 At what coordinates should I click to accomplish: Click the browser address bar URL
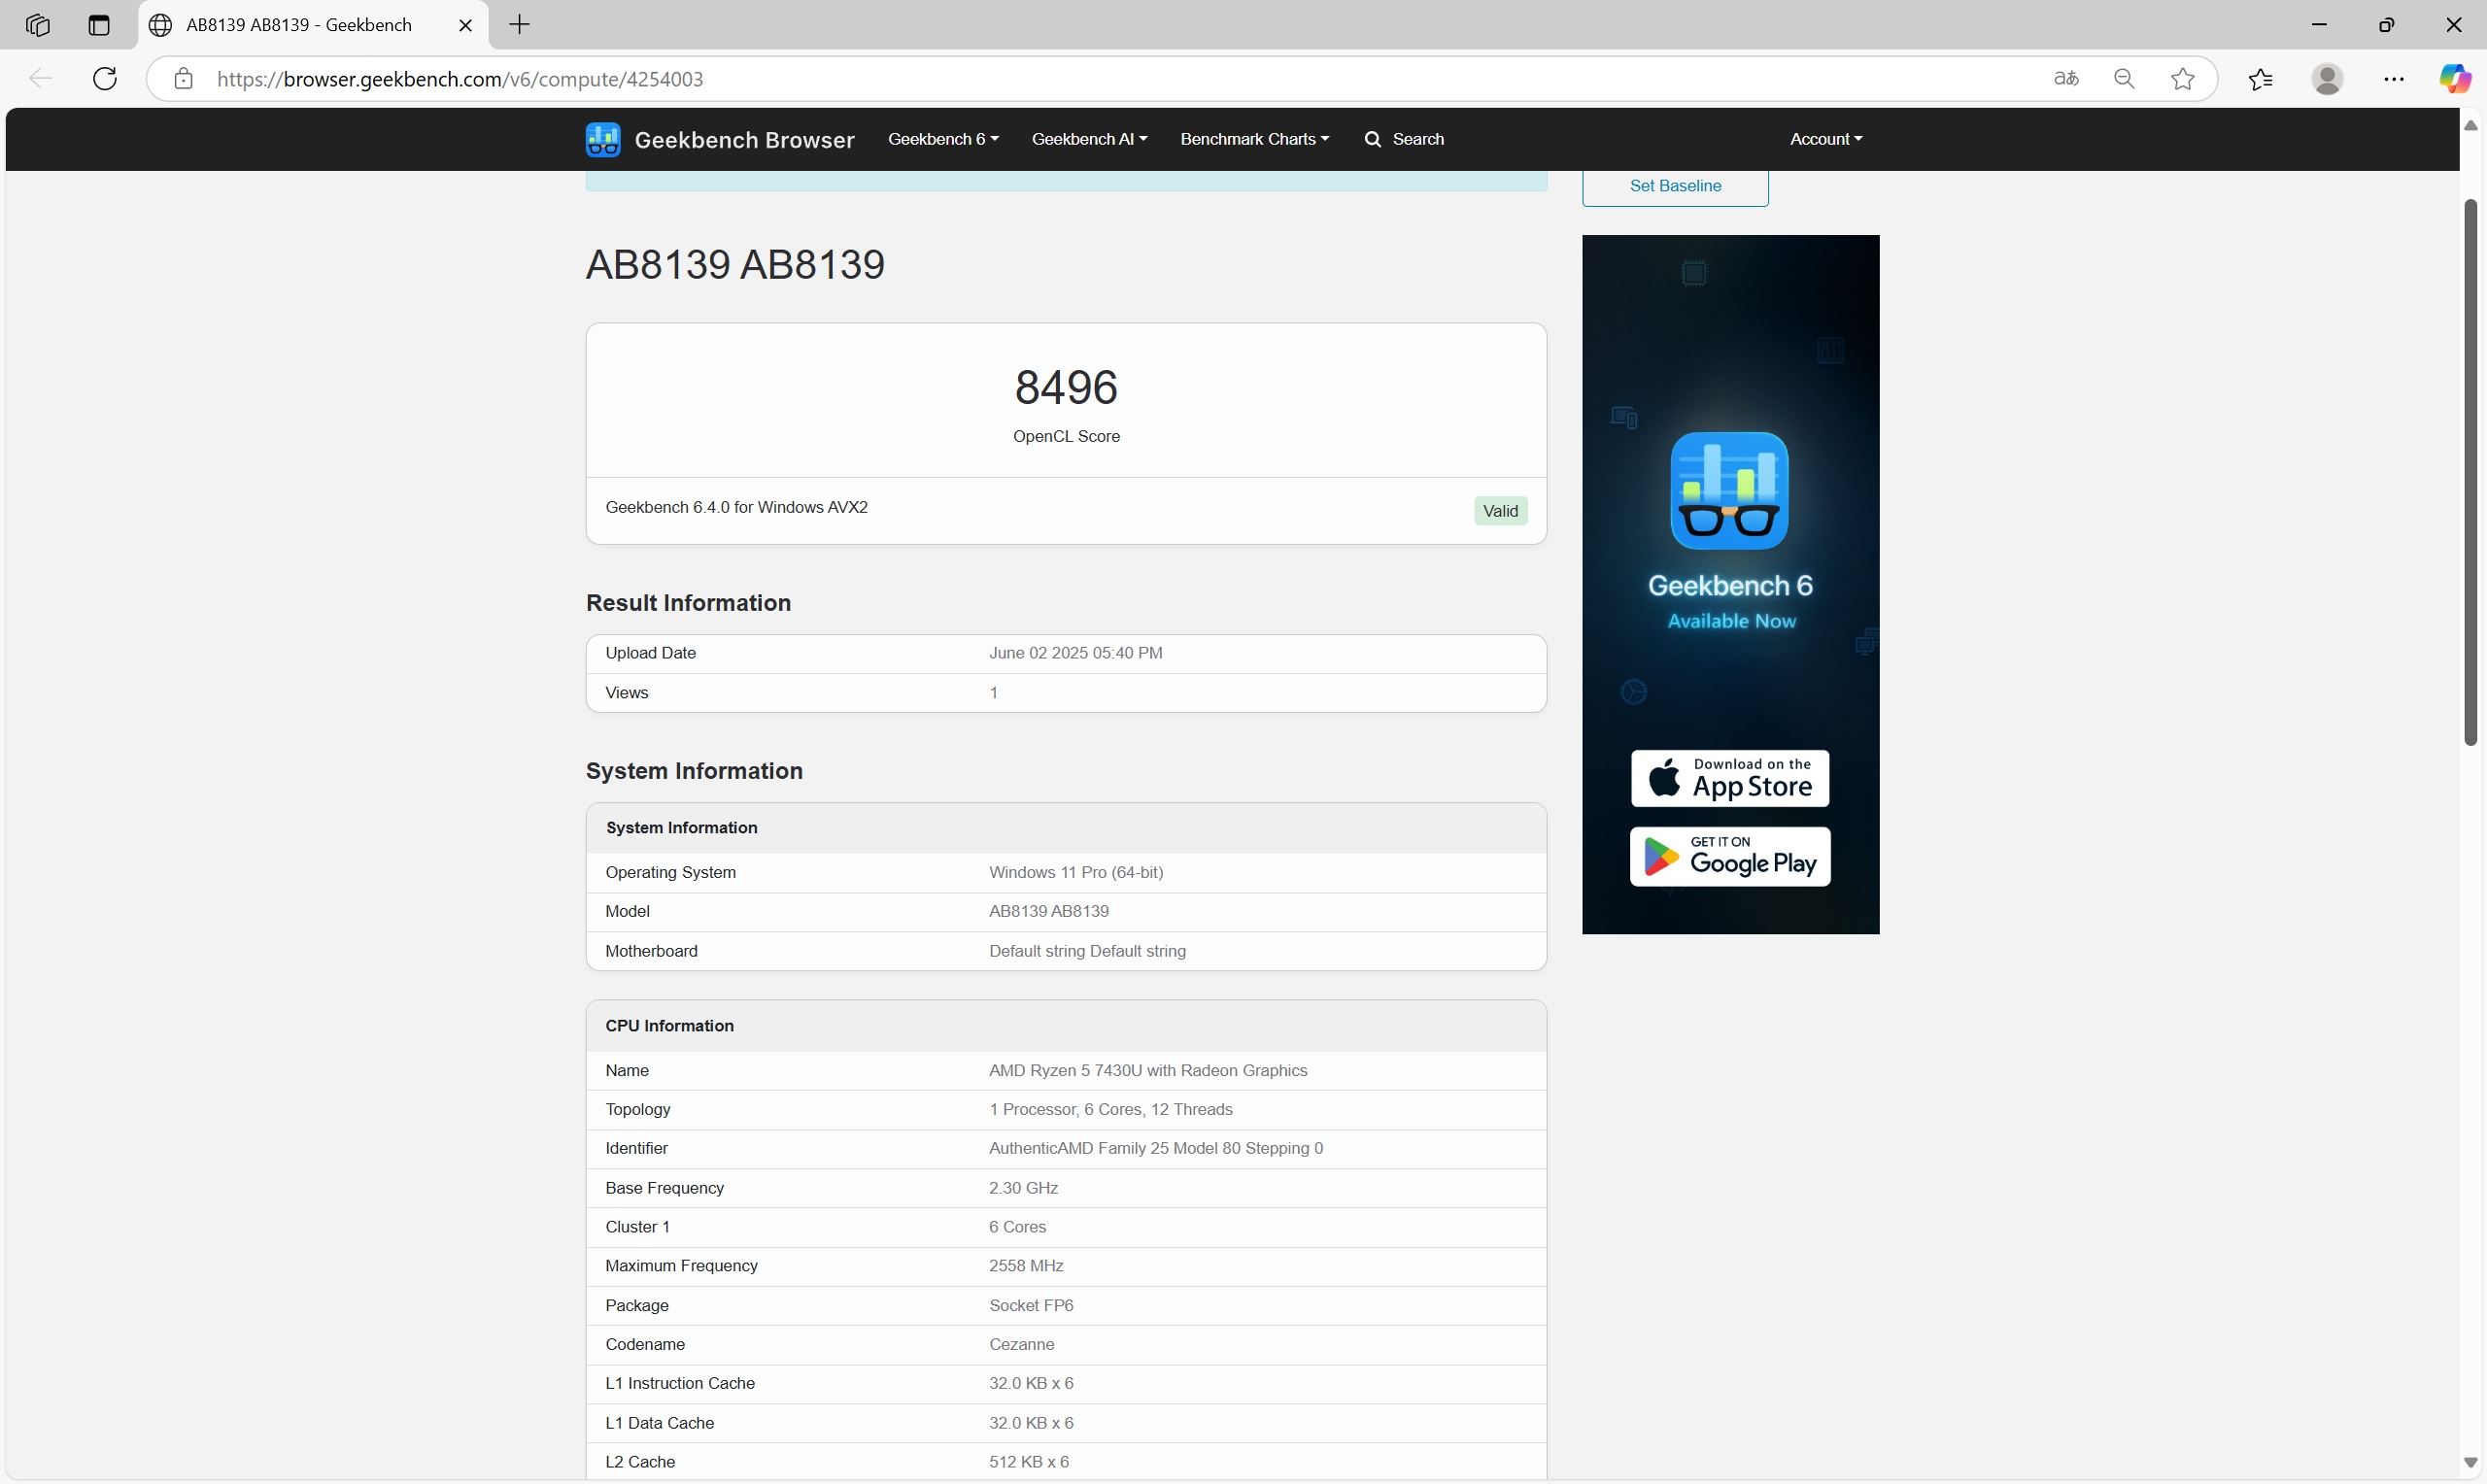click(460, 79)
